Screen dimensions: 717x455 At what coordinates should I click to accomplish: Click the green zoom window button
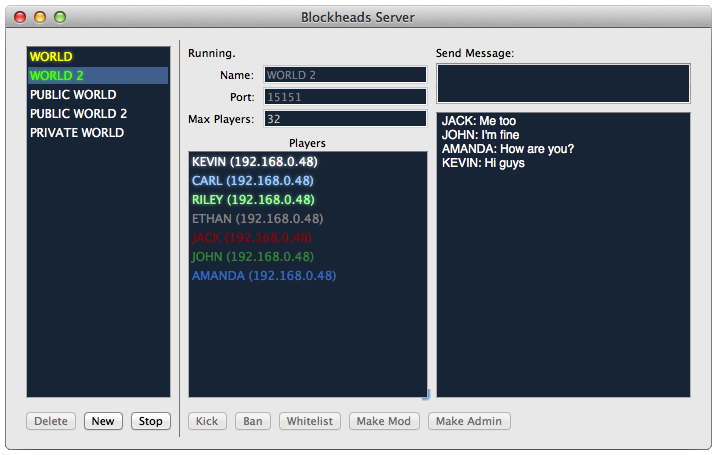60,17
